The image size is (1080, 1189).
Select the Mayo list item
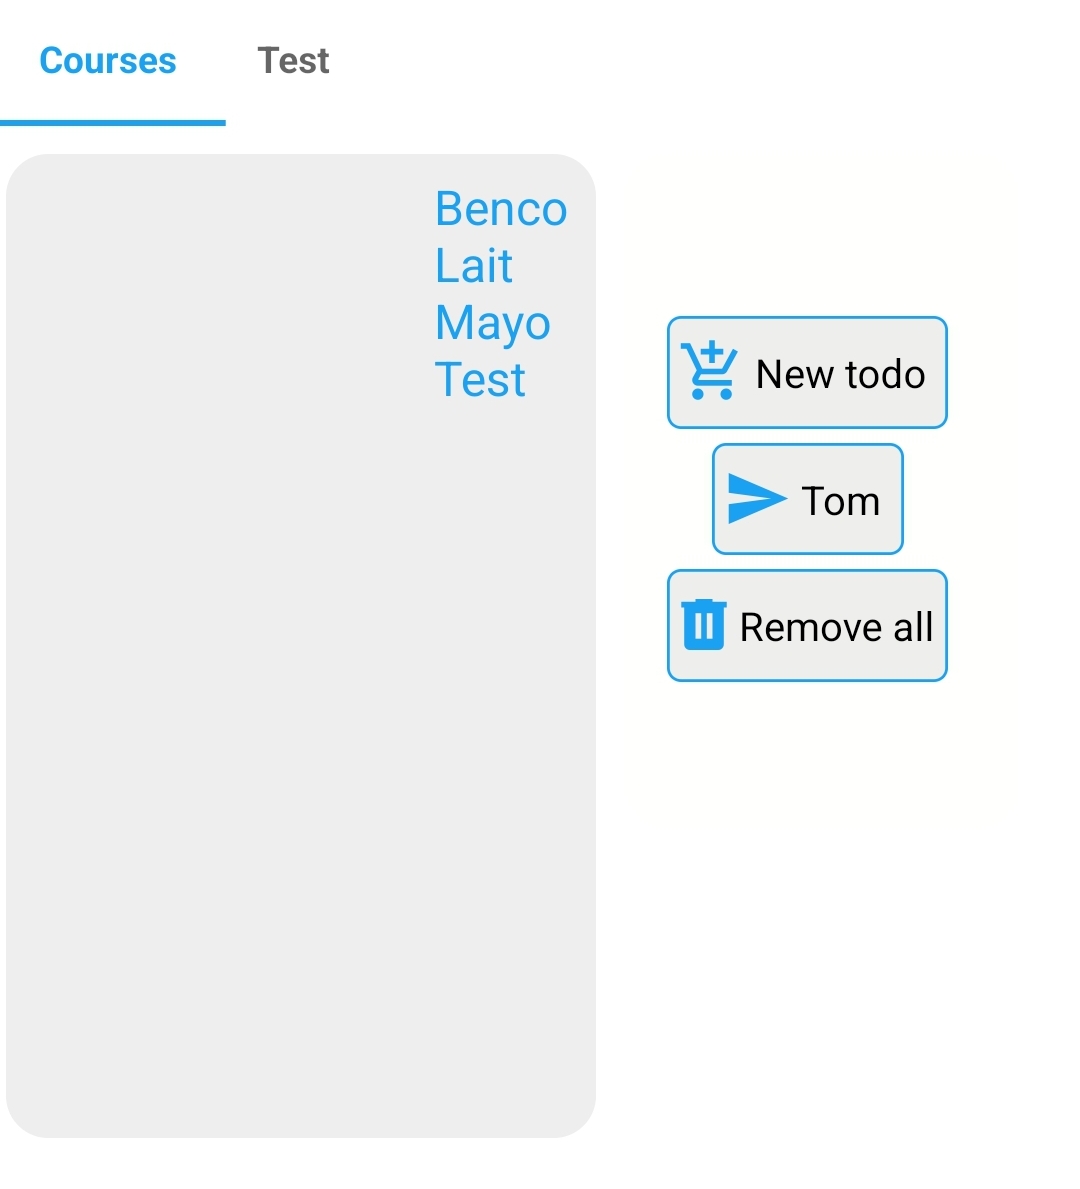[493, 323]
